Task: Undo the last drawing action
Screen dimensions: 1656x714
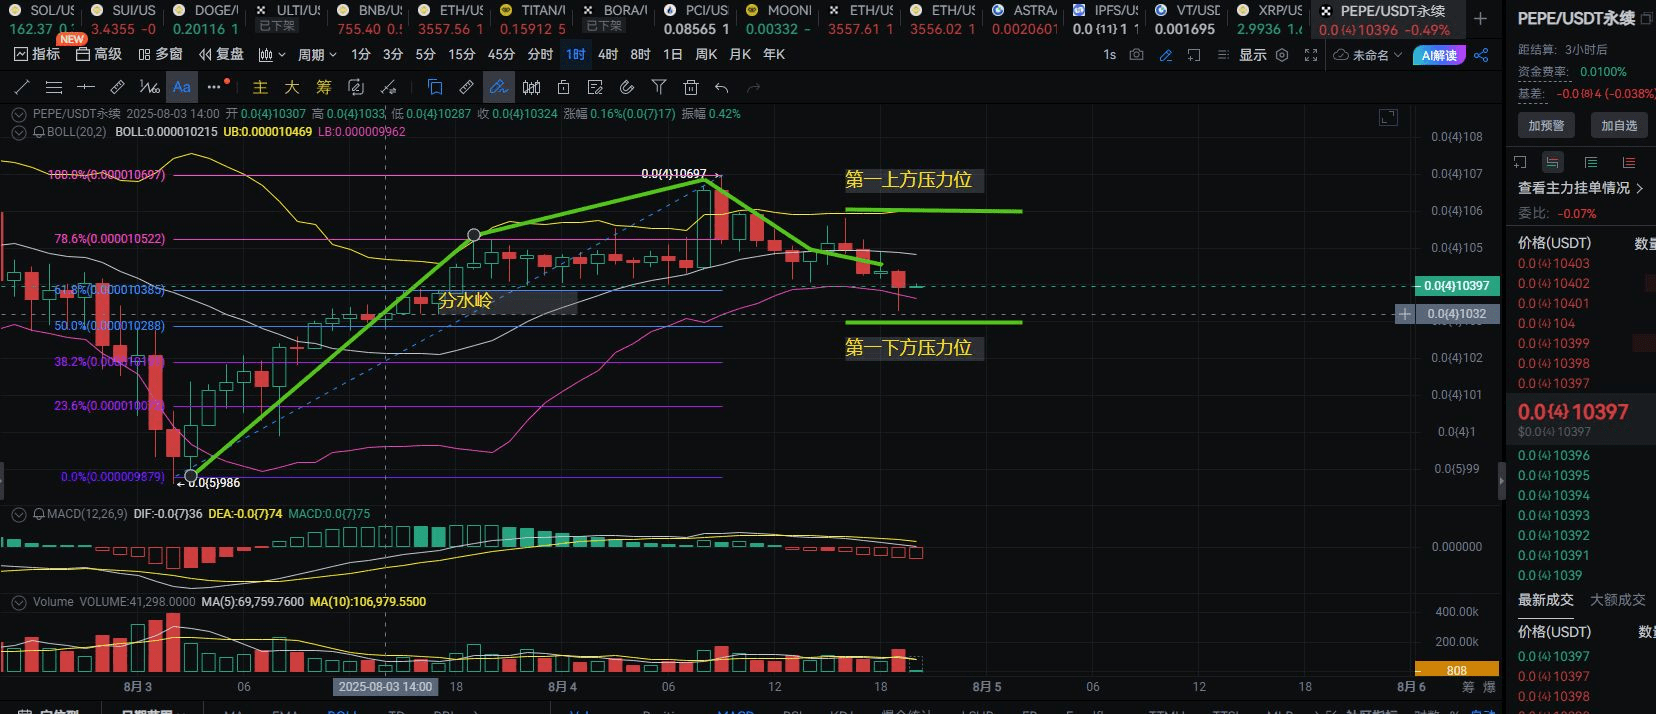Action: coord(722,87)
